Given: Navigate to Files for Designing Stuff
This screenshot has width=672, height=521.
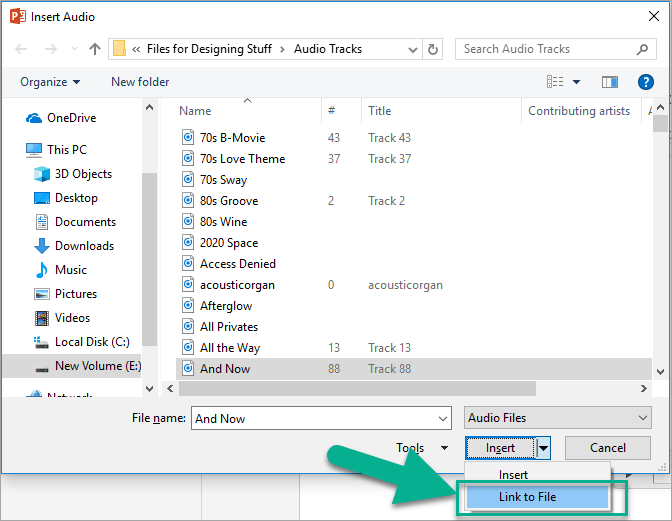Looking at the screenshot, I should click(x=209, y=49).
